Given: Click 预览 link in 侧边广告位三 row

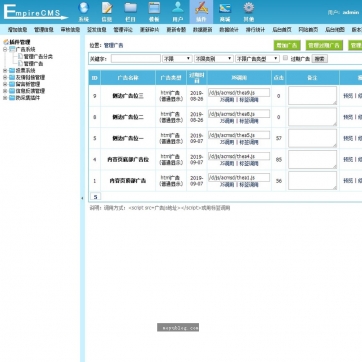Looking at the screenshot, I should 348,96.
